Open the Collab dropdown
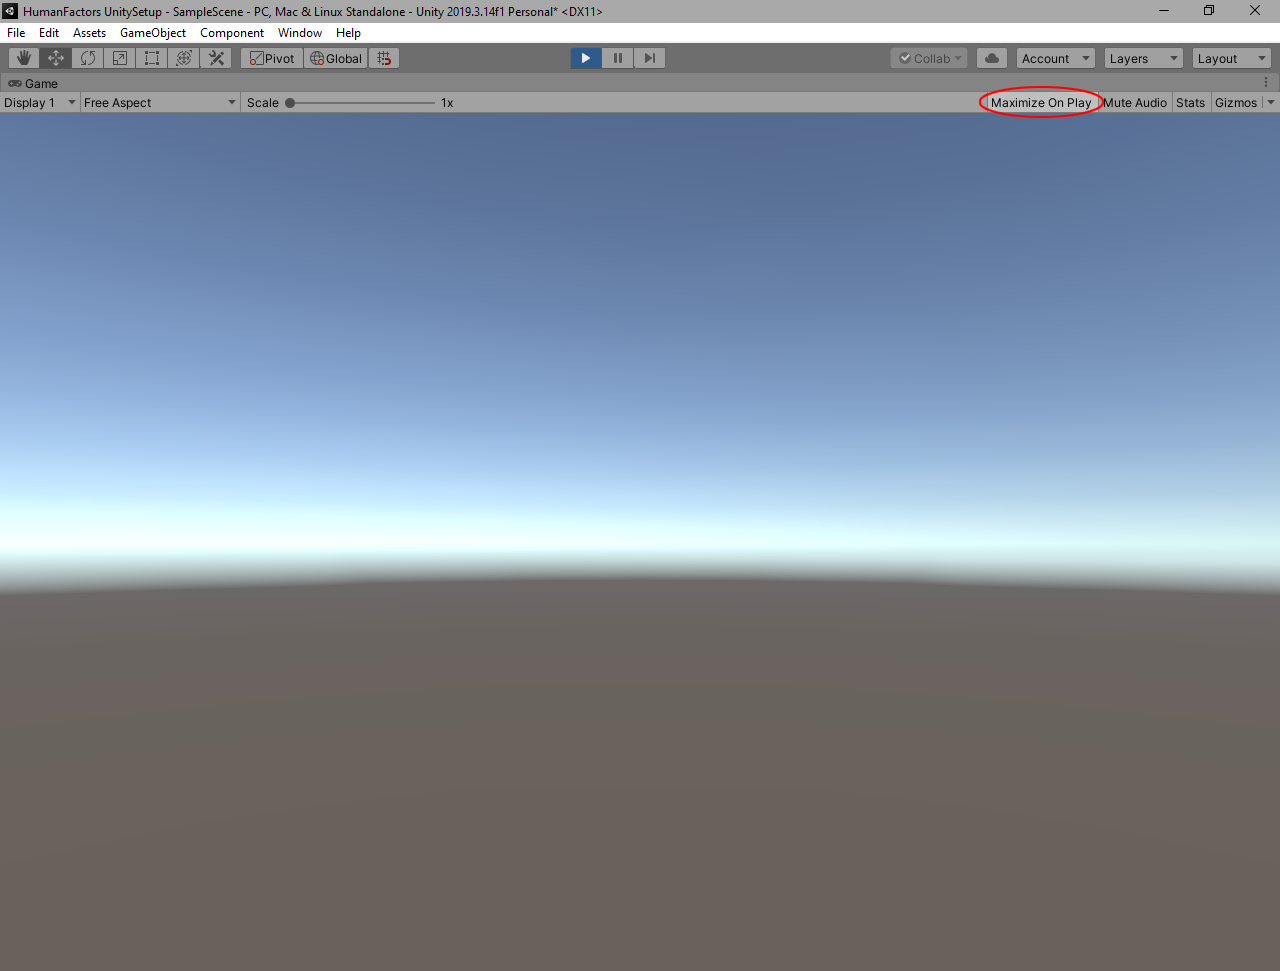 pyautogui.click(x=929, y=58)
